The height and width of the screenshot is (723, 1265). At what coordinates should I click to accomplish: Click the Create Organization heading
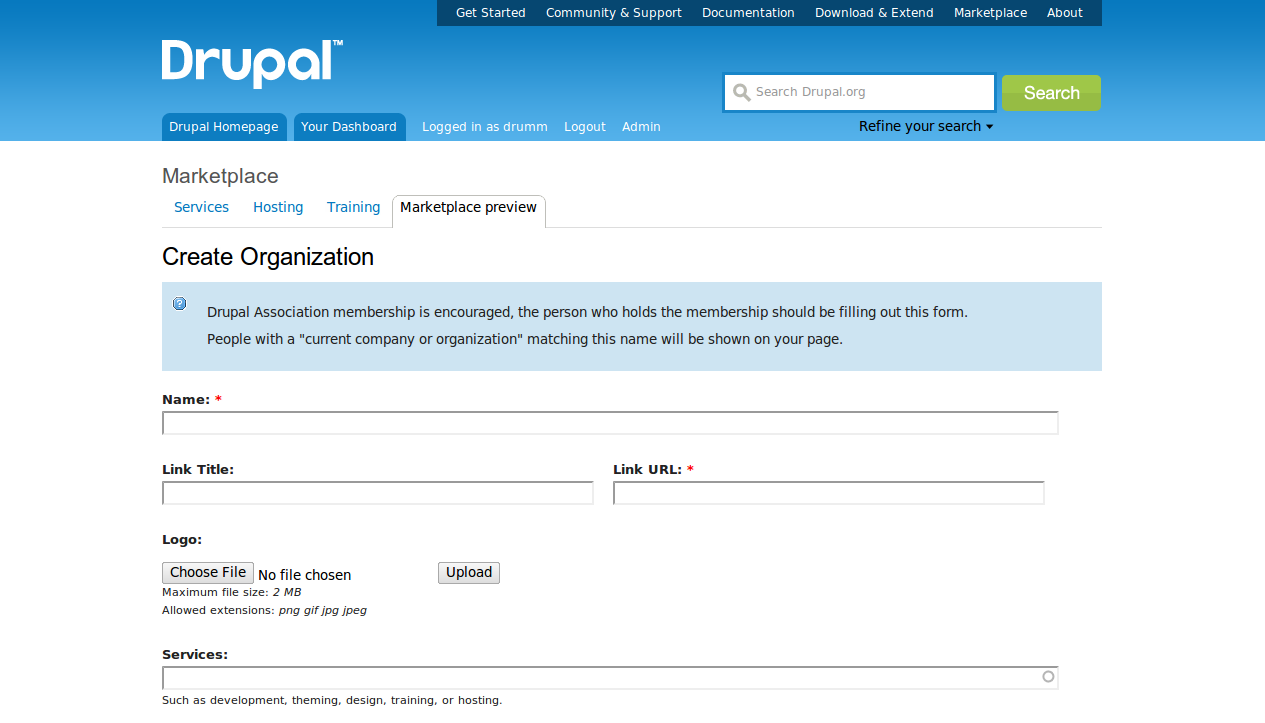coord(268,257)
